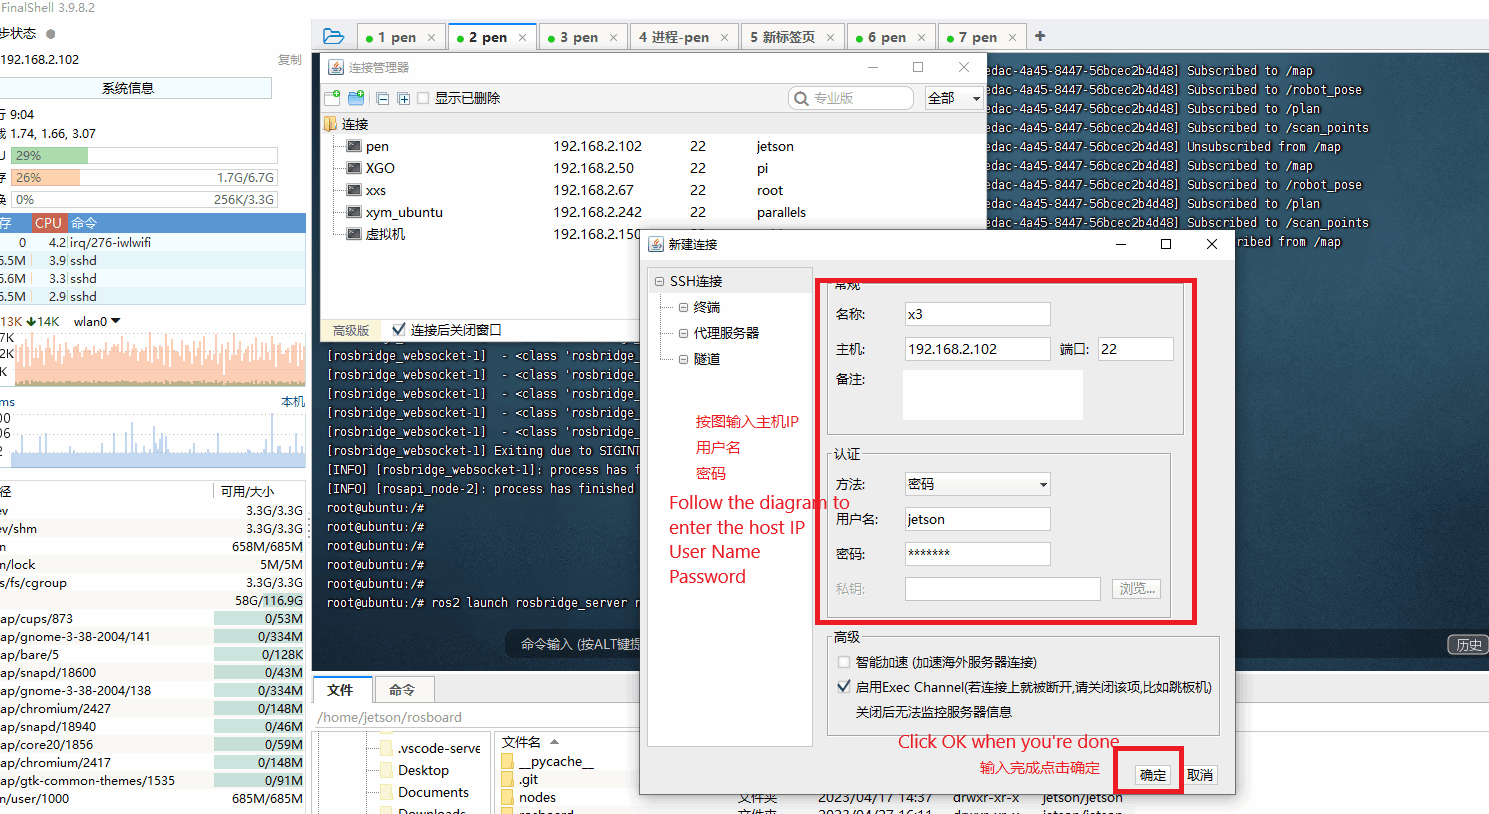Switch to the 命令 tab
This screenshot has width=1489, height=814.
tap(402, 690)
